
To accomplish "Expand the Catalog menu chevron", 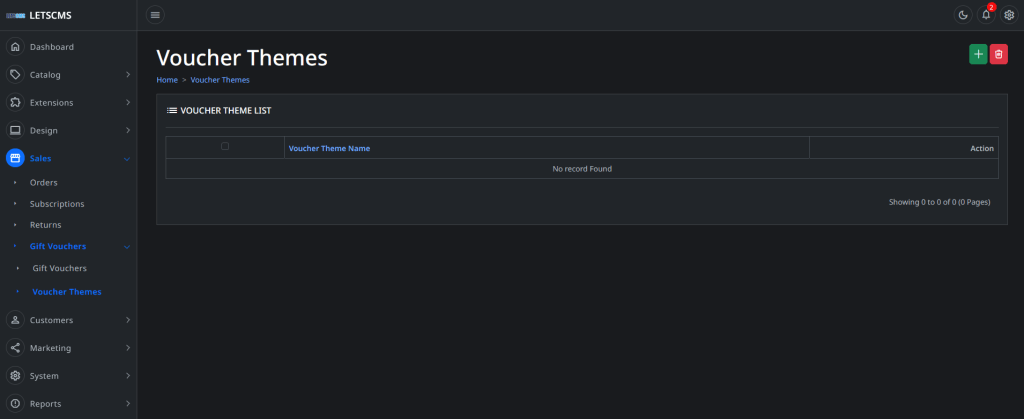I will (128, 75).
